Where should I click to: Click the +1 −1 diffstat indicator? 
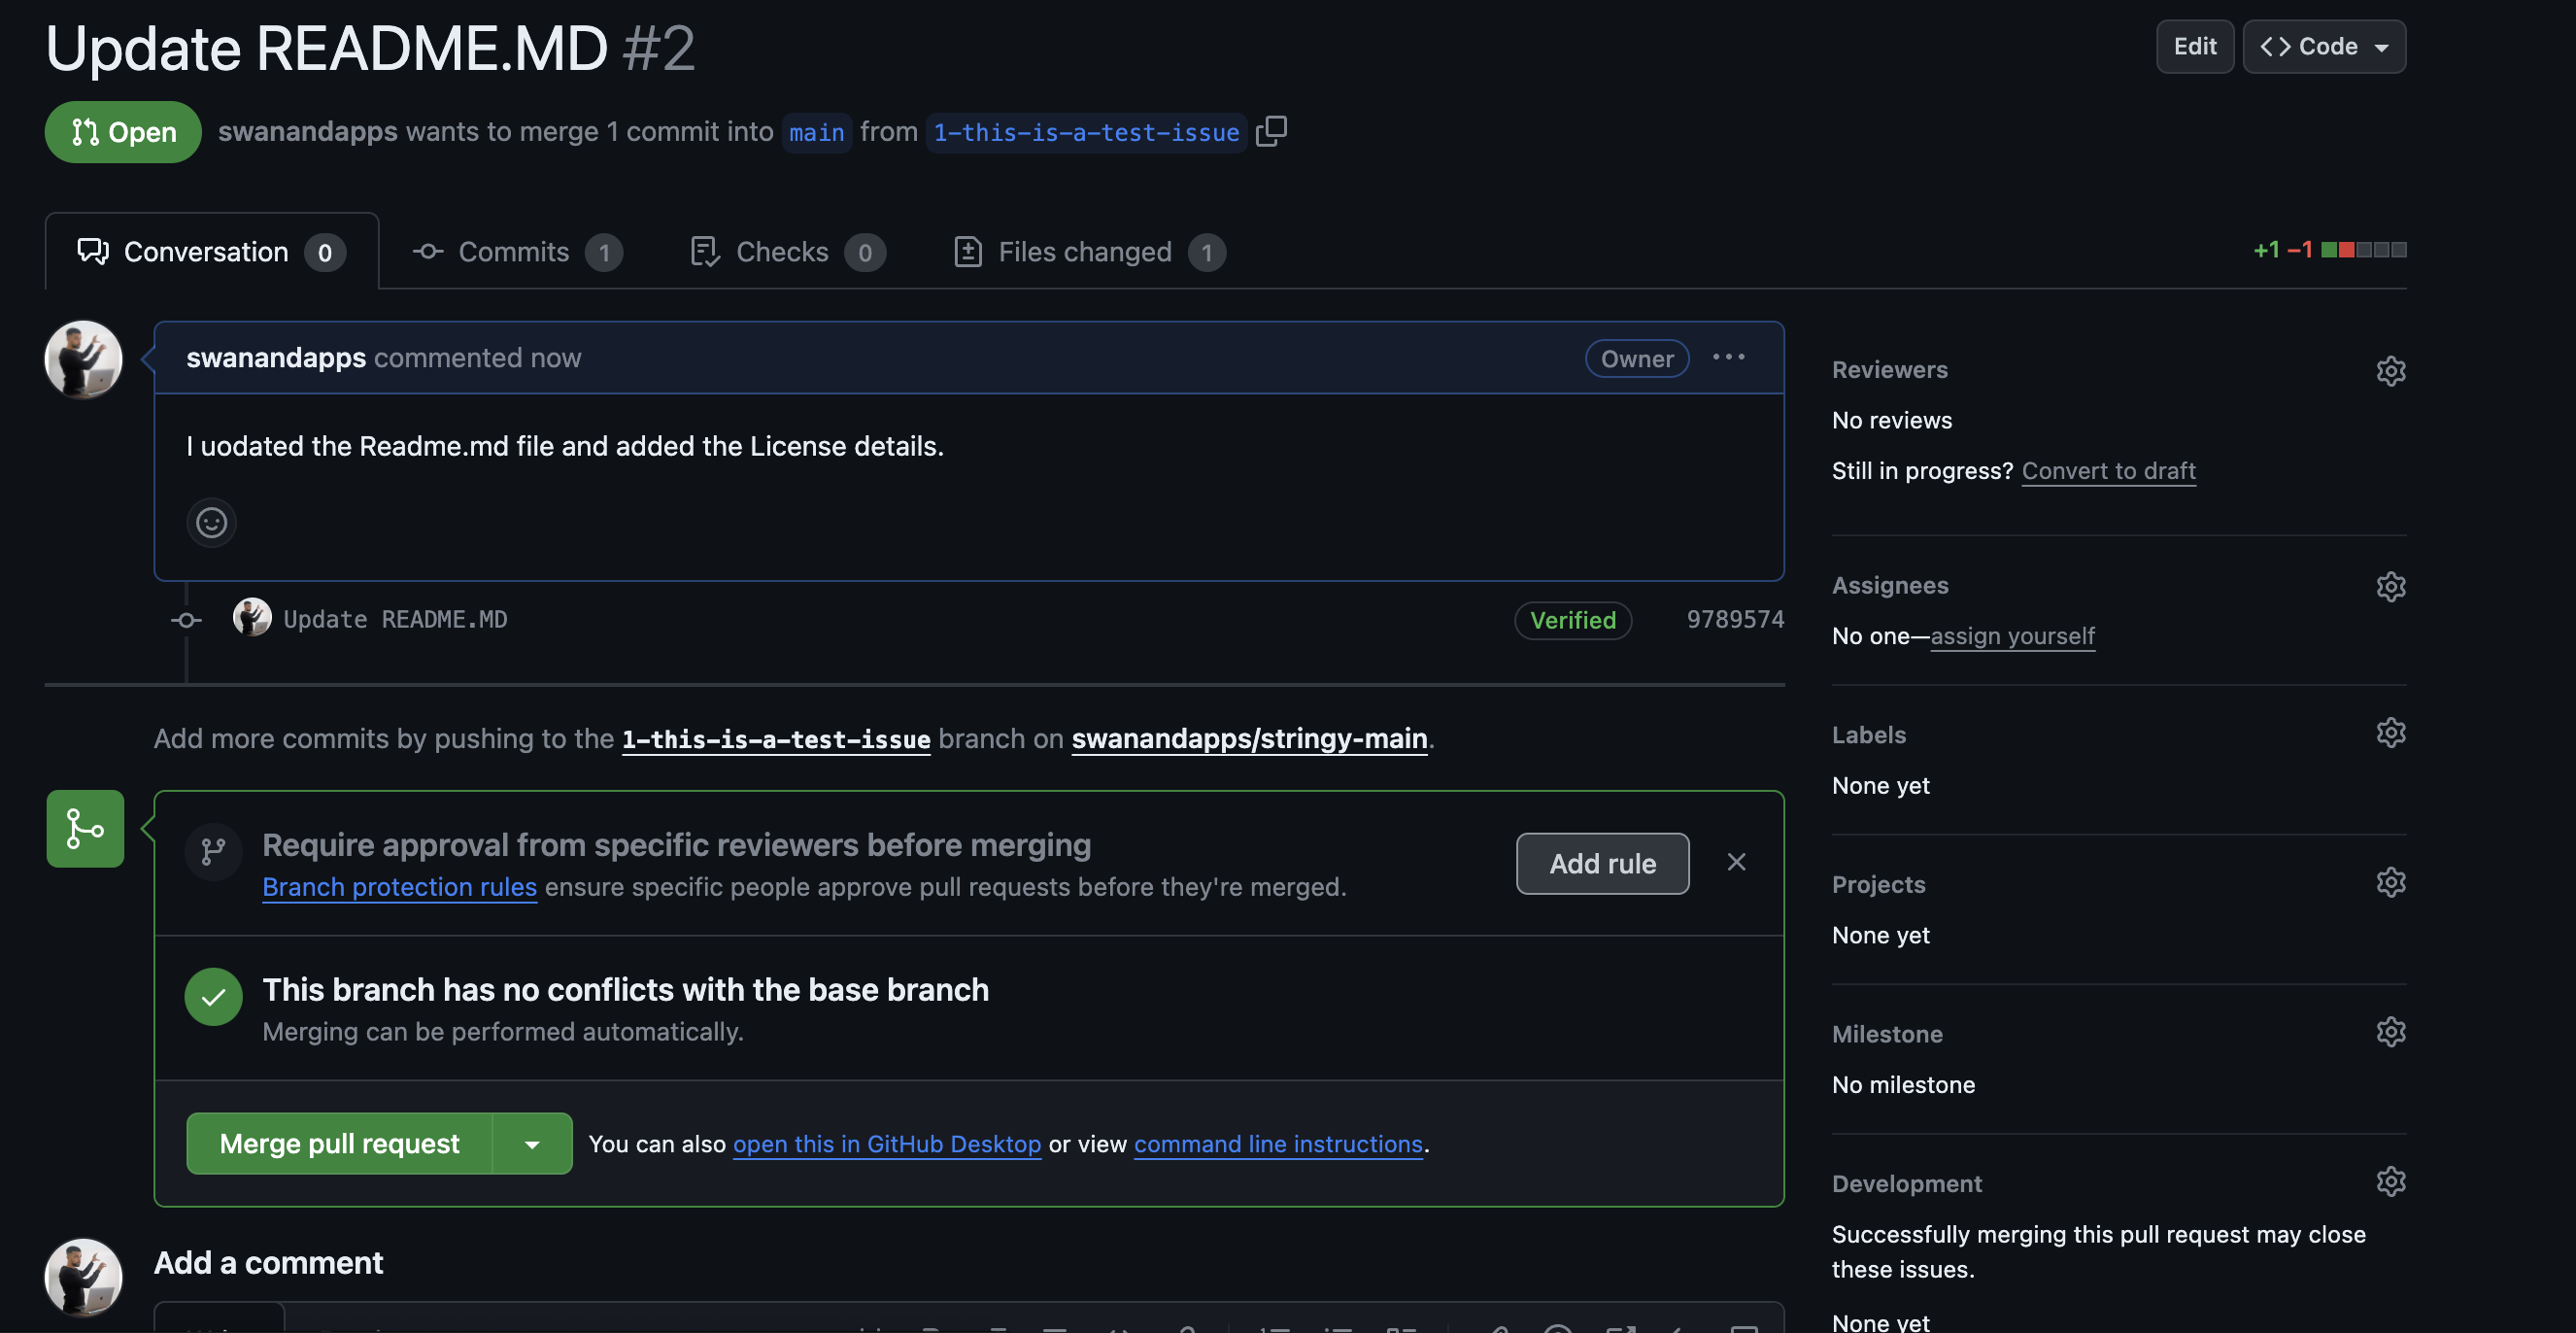tap(2330, 250)
